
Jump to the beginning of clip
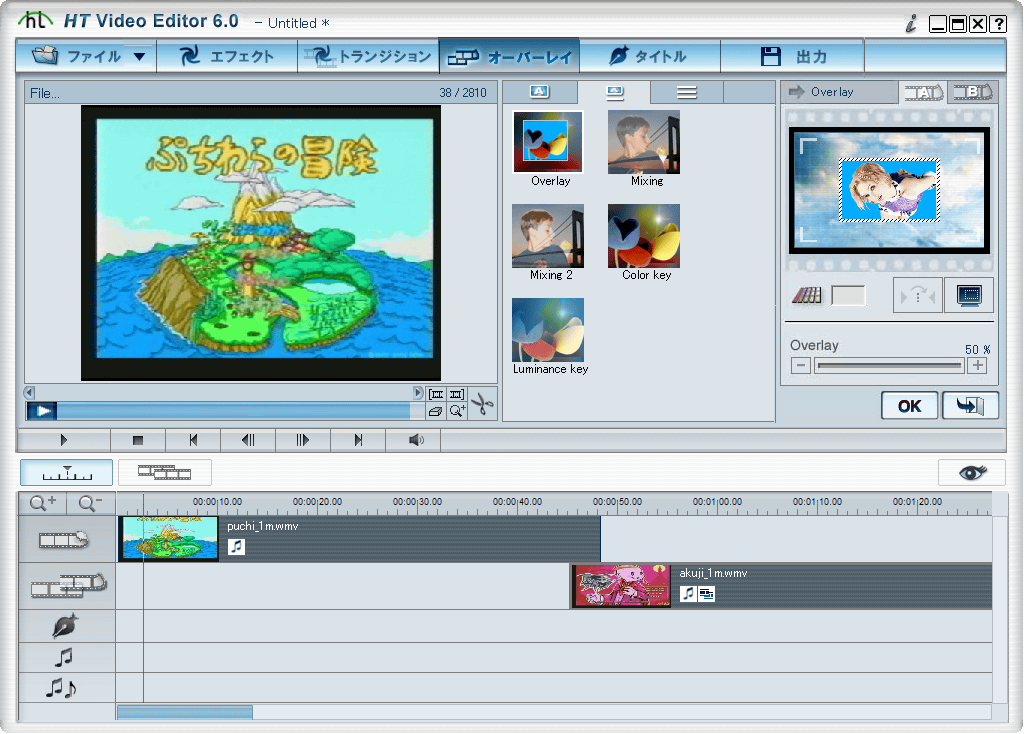coord(193,440)
